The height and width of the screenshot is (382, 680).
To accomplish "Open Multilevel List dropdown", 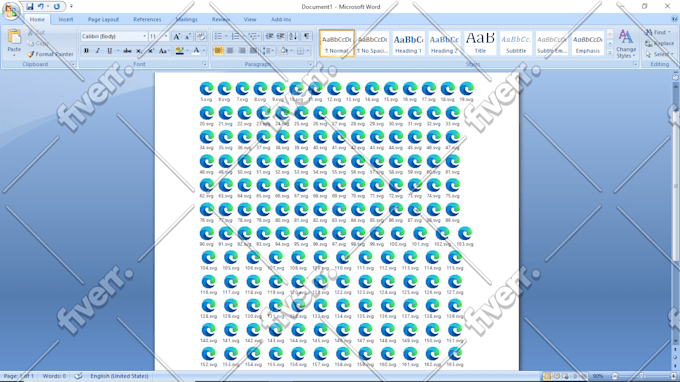I will click(259, 36).
